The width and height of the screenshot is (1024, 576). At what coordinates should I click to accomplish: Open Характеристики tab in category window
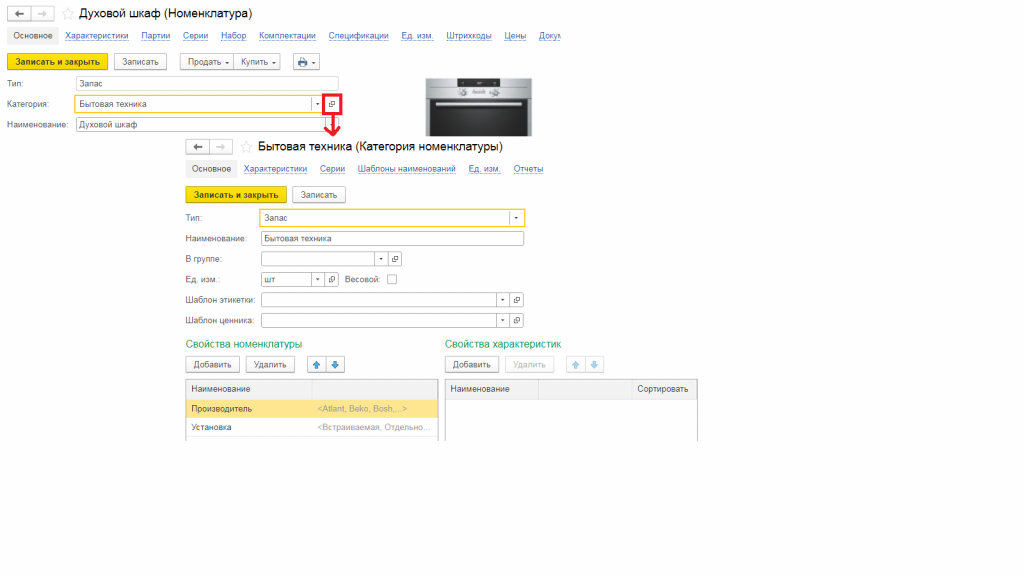coord(276,169)
